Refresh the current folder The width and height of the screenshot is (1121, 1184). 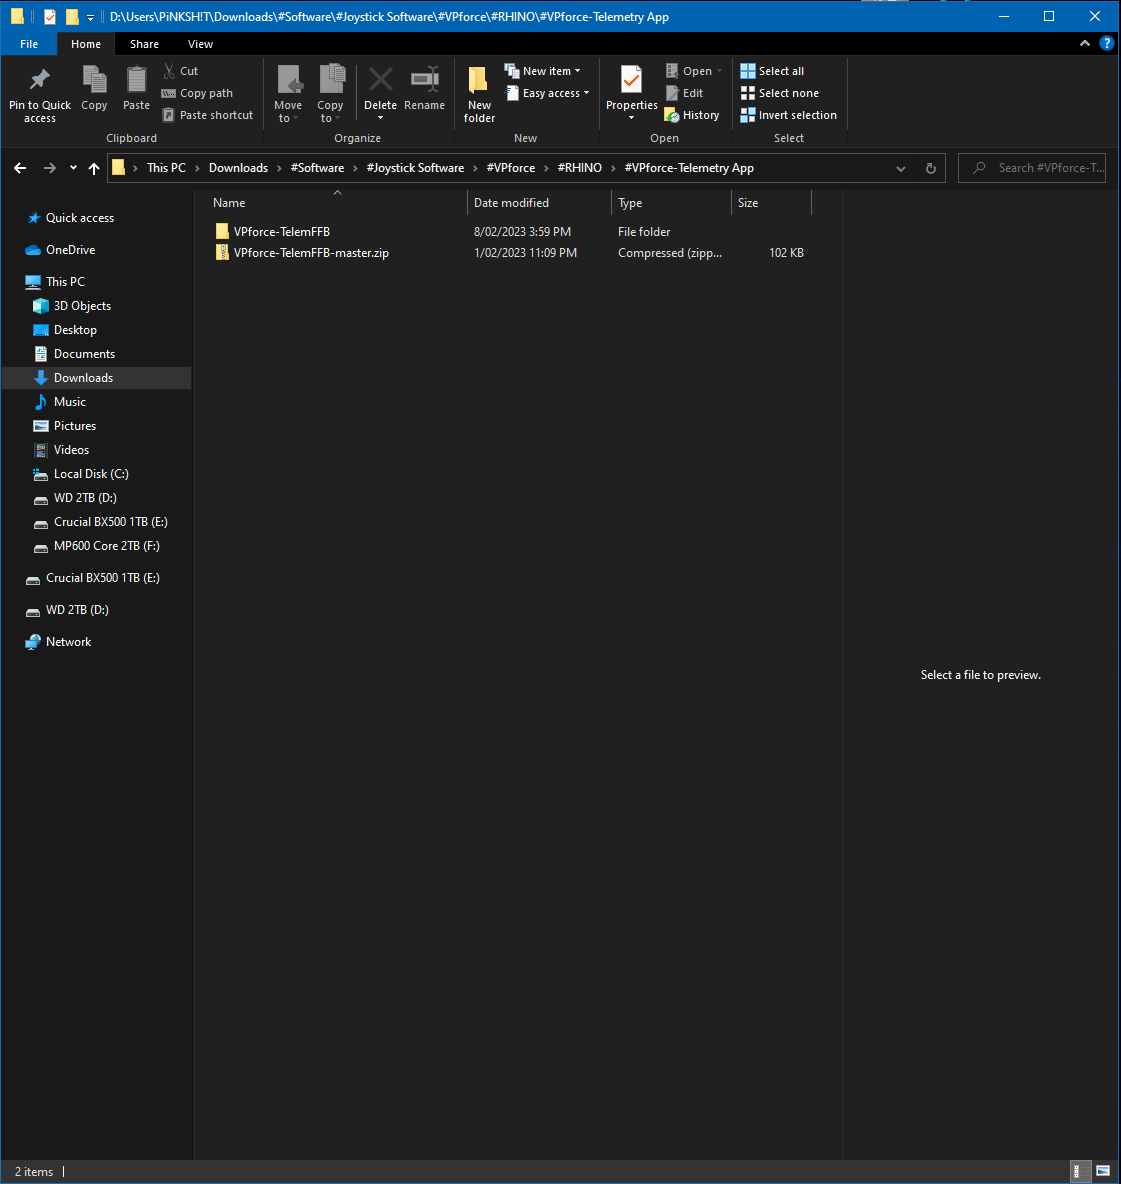coord(931,168)
